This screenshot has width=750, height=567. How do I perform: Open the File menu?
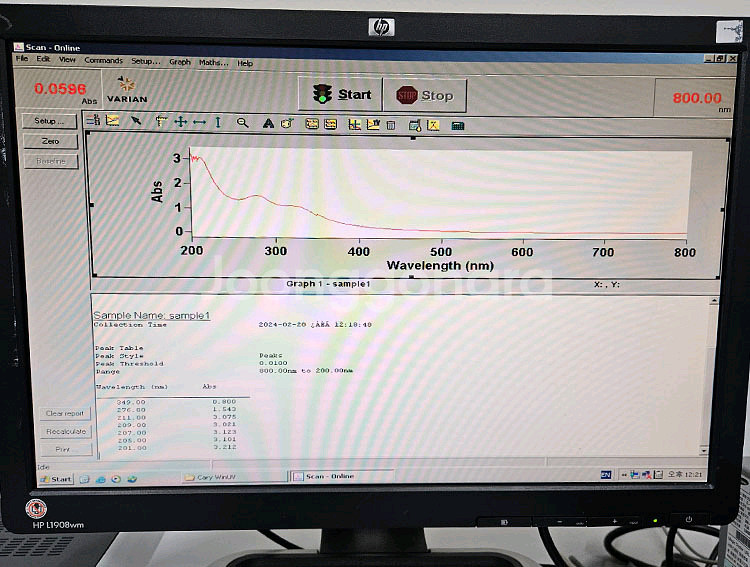tap(22, 58)
